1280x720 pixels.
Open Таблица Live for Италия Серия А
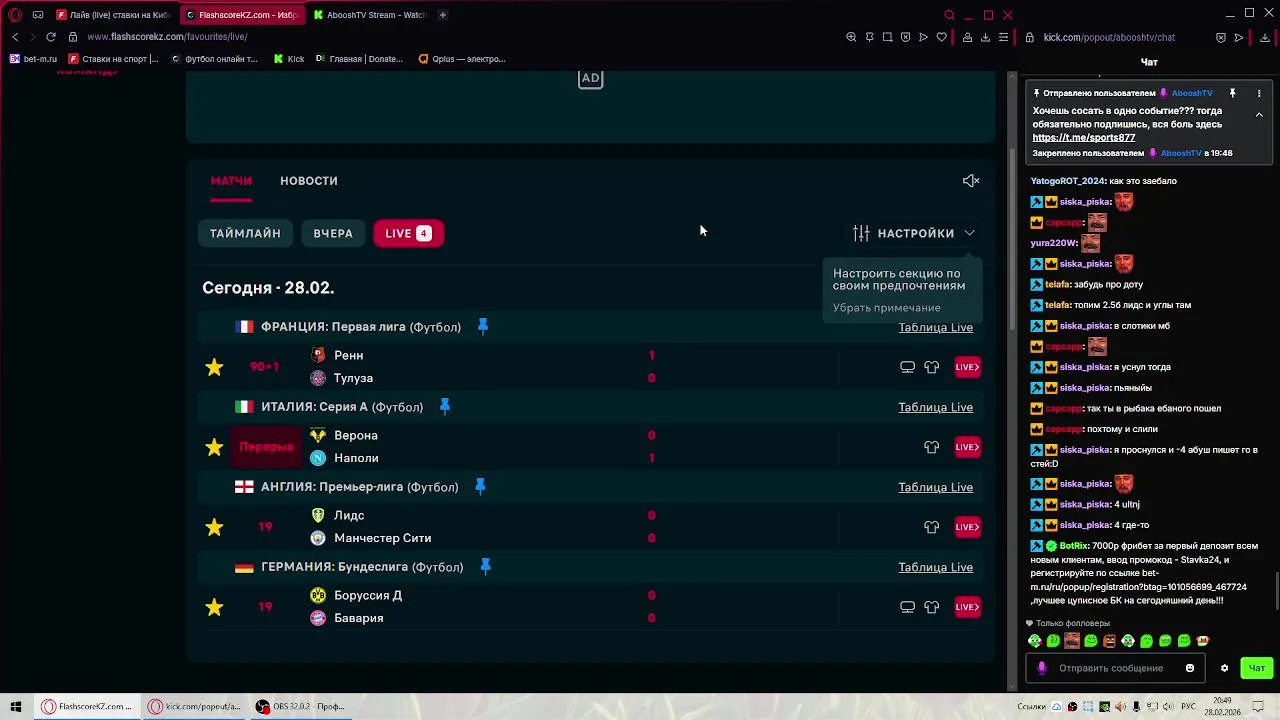(x=935, y=407)
